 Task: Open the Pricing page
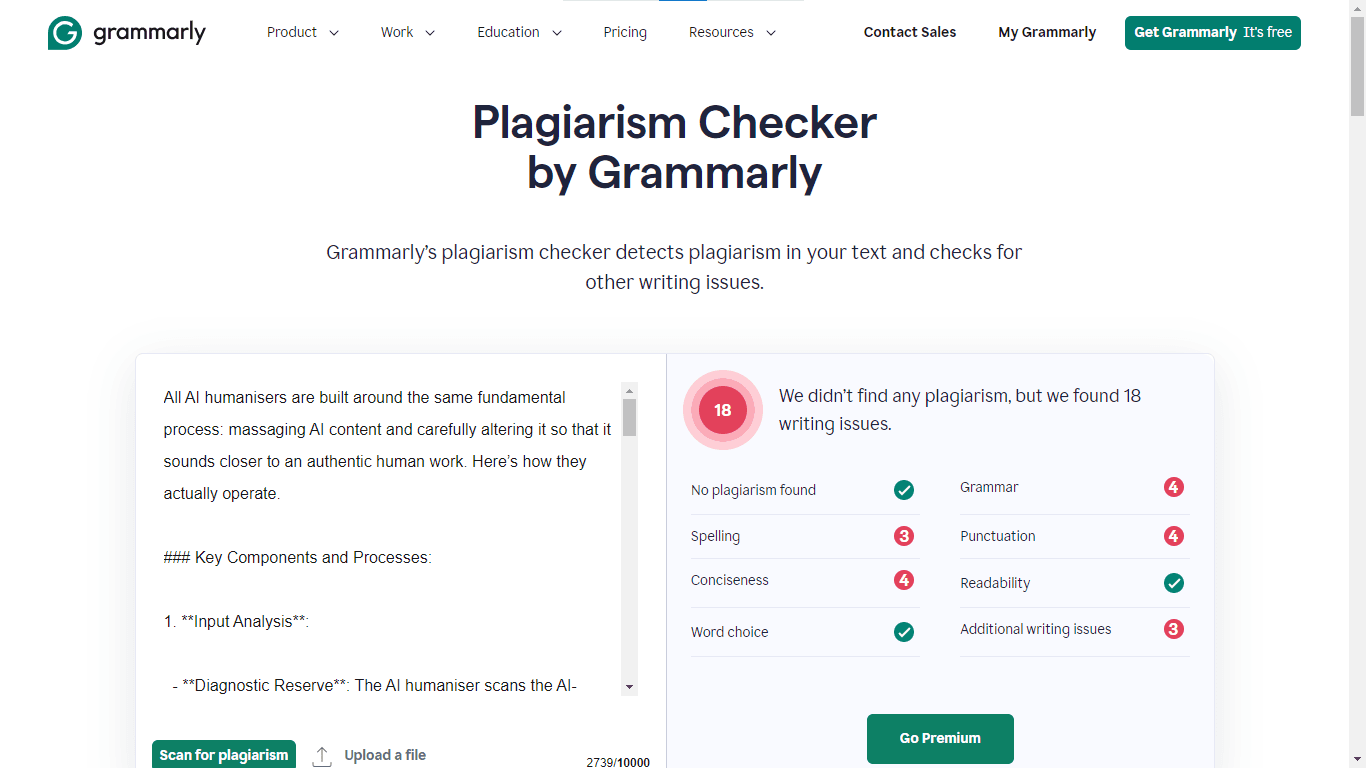pos(625,32)
